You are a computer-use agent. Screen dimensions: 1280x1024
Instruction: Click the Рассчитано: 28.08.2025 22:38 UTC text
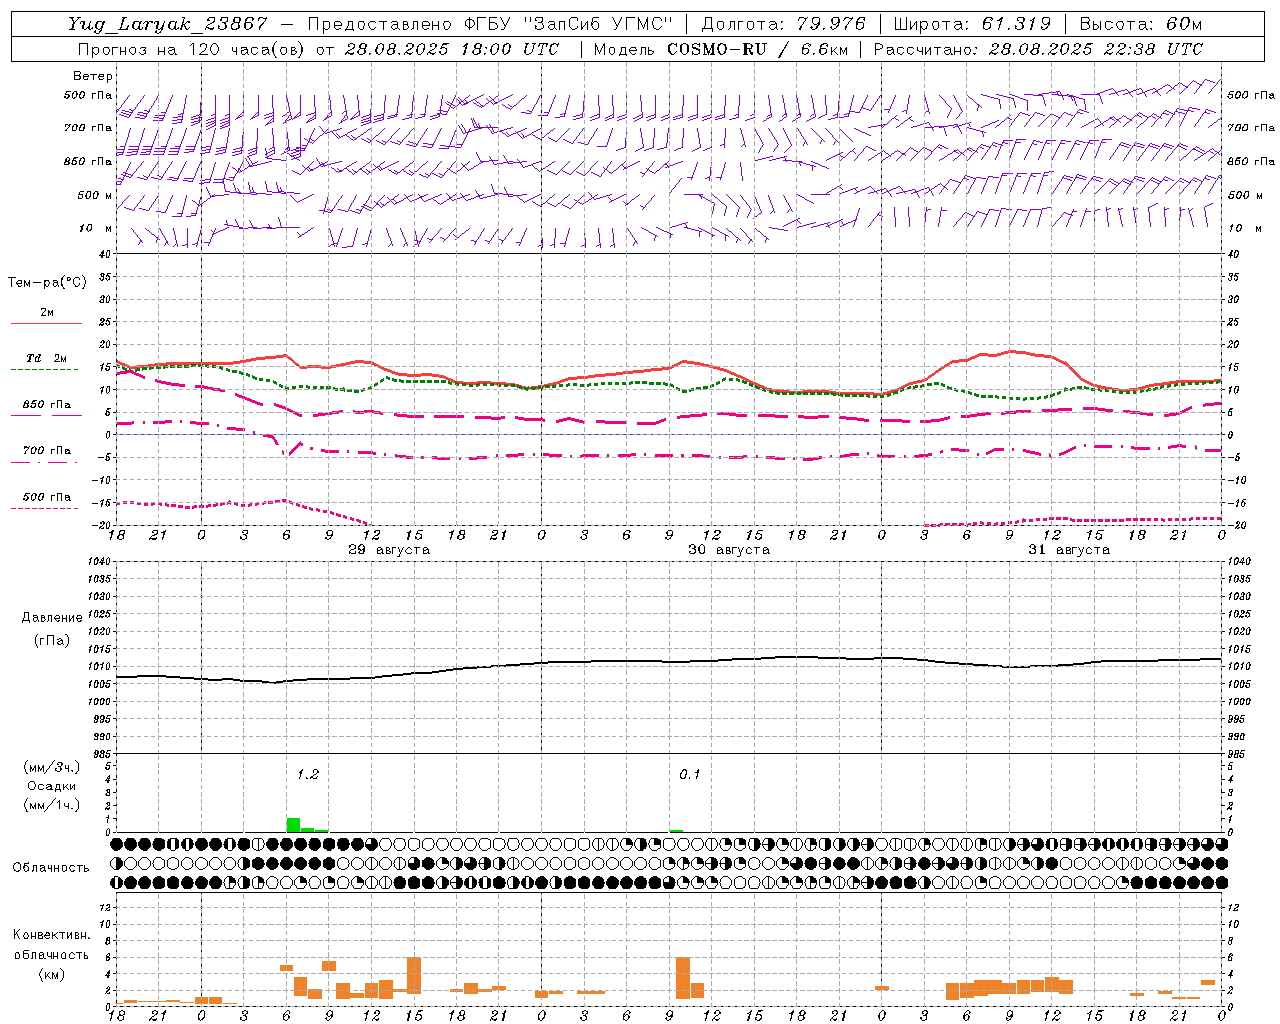pyautogui.click(x=1038, y=49)
